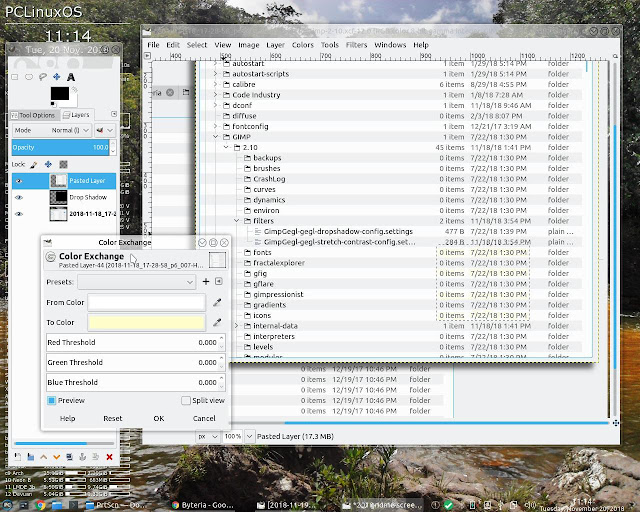Image resolution: width=640 pixels, height=512 pixels.
Task: Select the Rectangle Select tool in toolbox
Action: 15,77
